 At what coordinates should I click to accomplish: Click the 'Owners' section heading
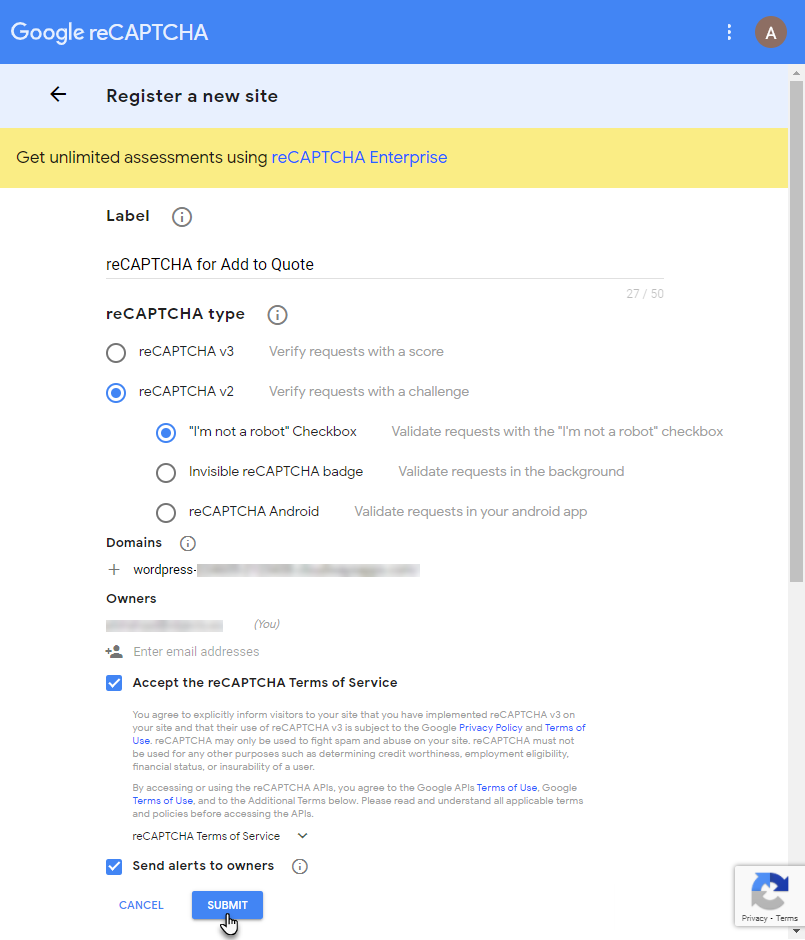click(131, 598)
